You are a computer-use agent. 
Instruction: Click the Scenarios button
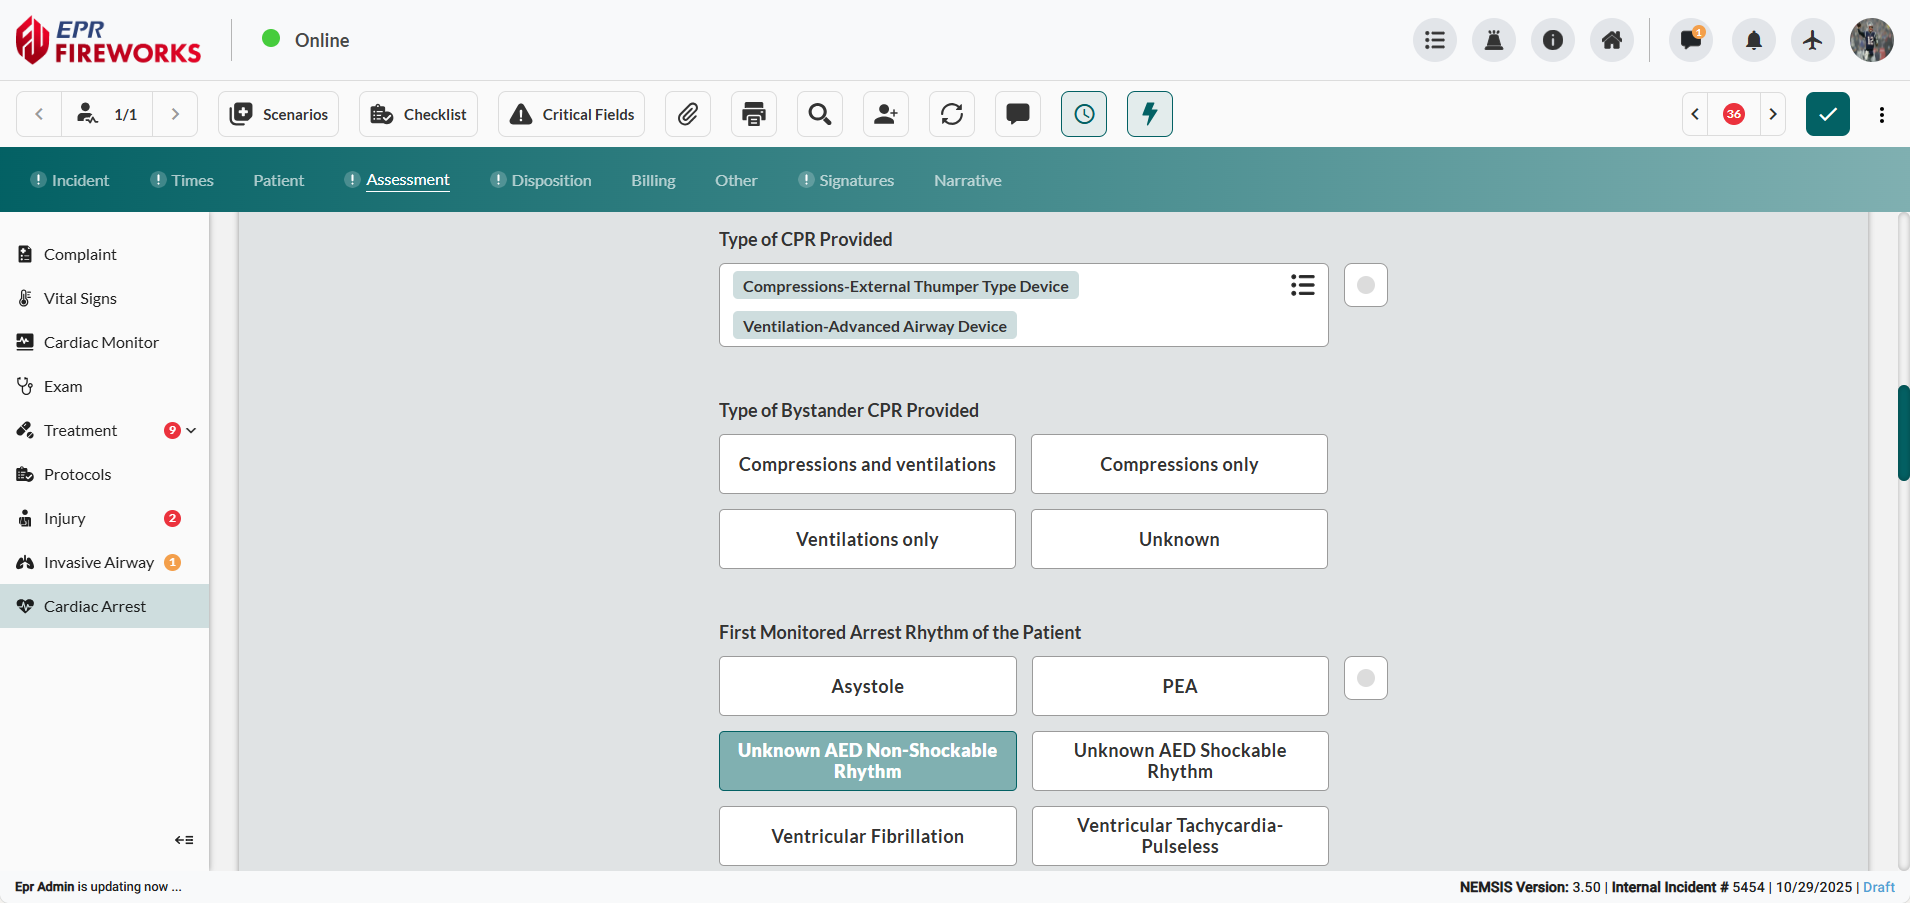pyautogui.click(x=279, y=114)
